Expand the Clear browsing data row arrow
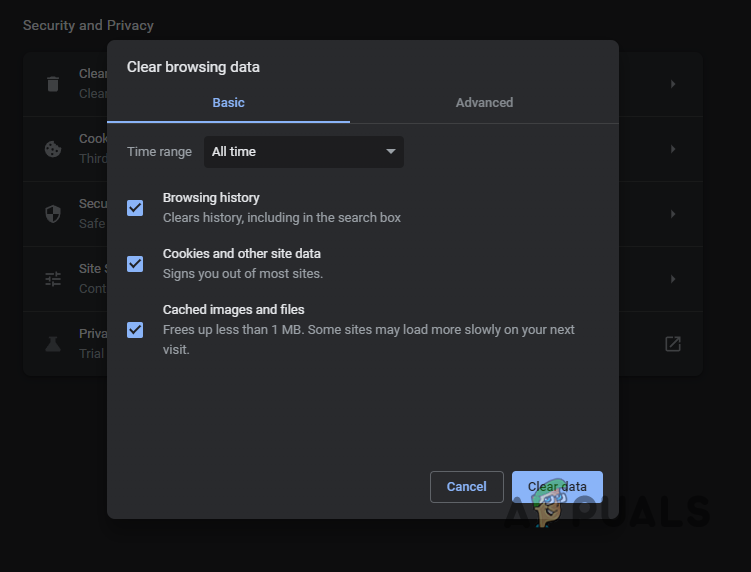The width and height of the screenshot is (751, 572). click(673, 84)
